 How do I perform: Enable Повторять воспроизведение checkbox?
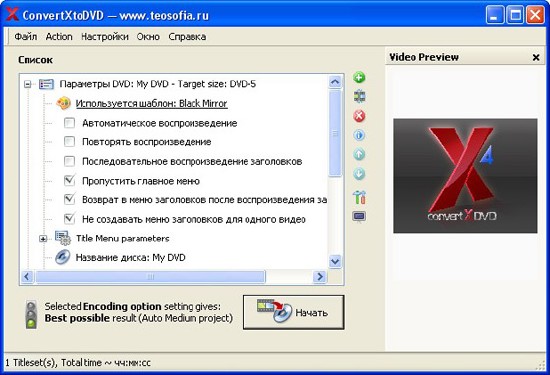click(69, 142)
